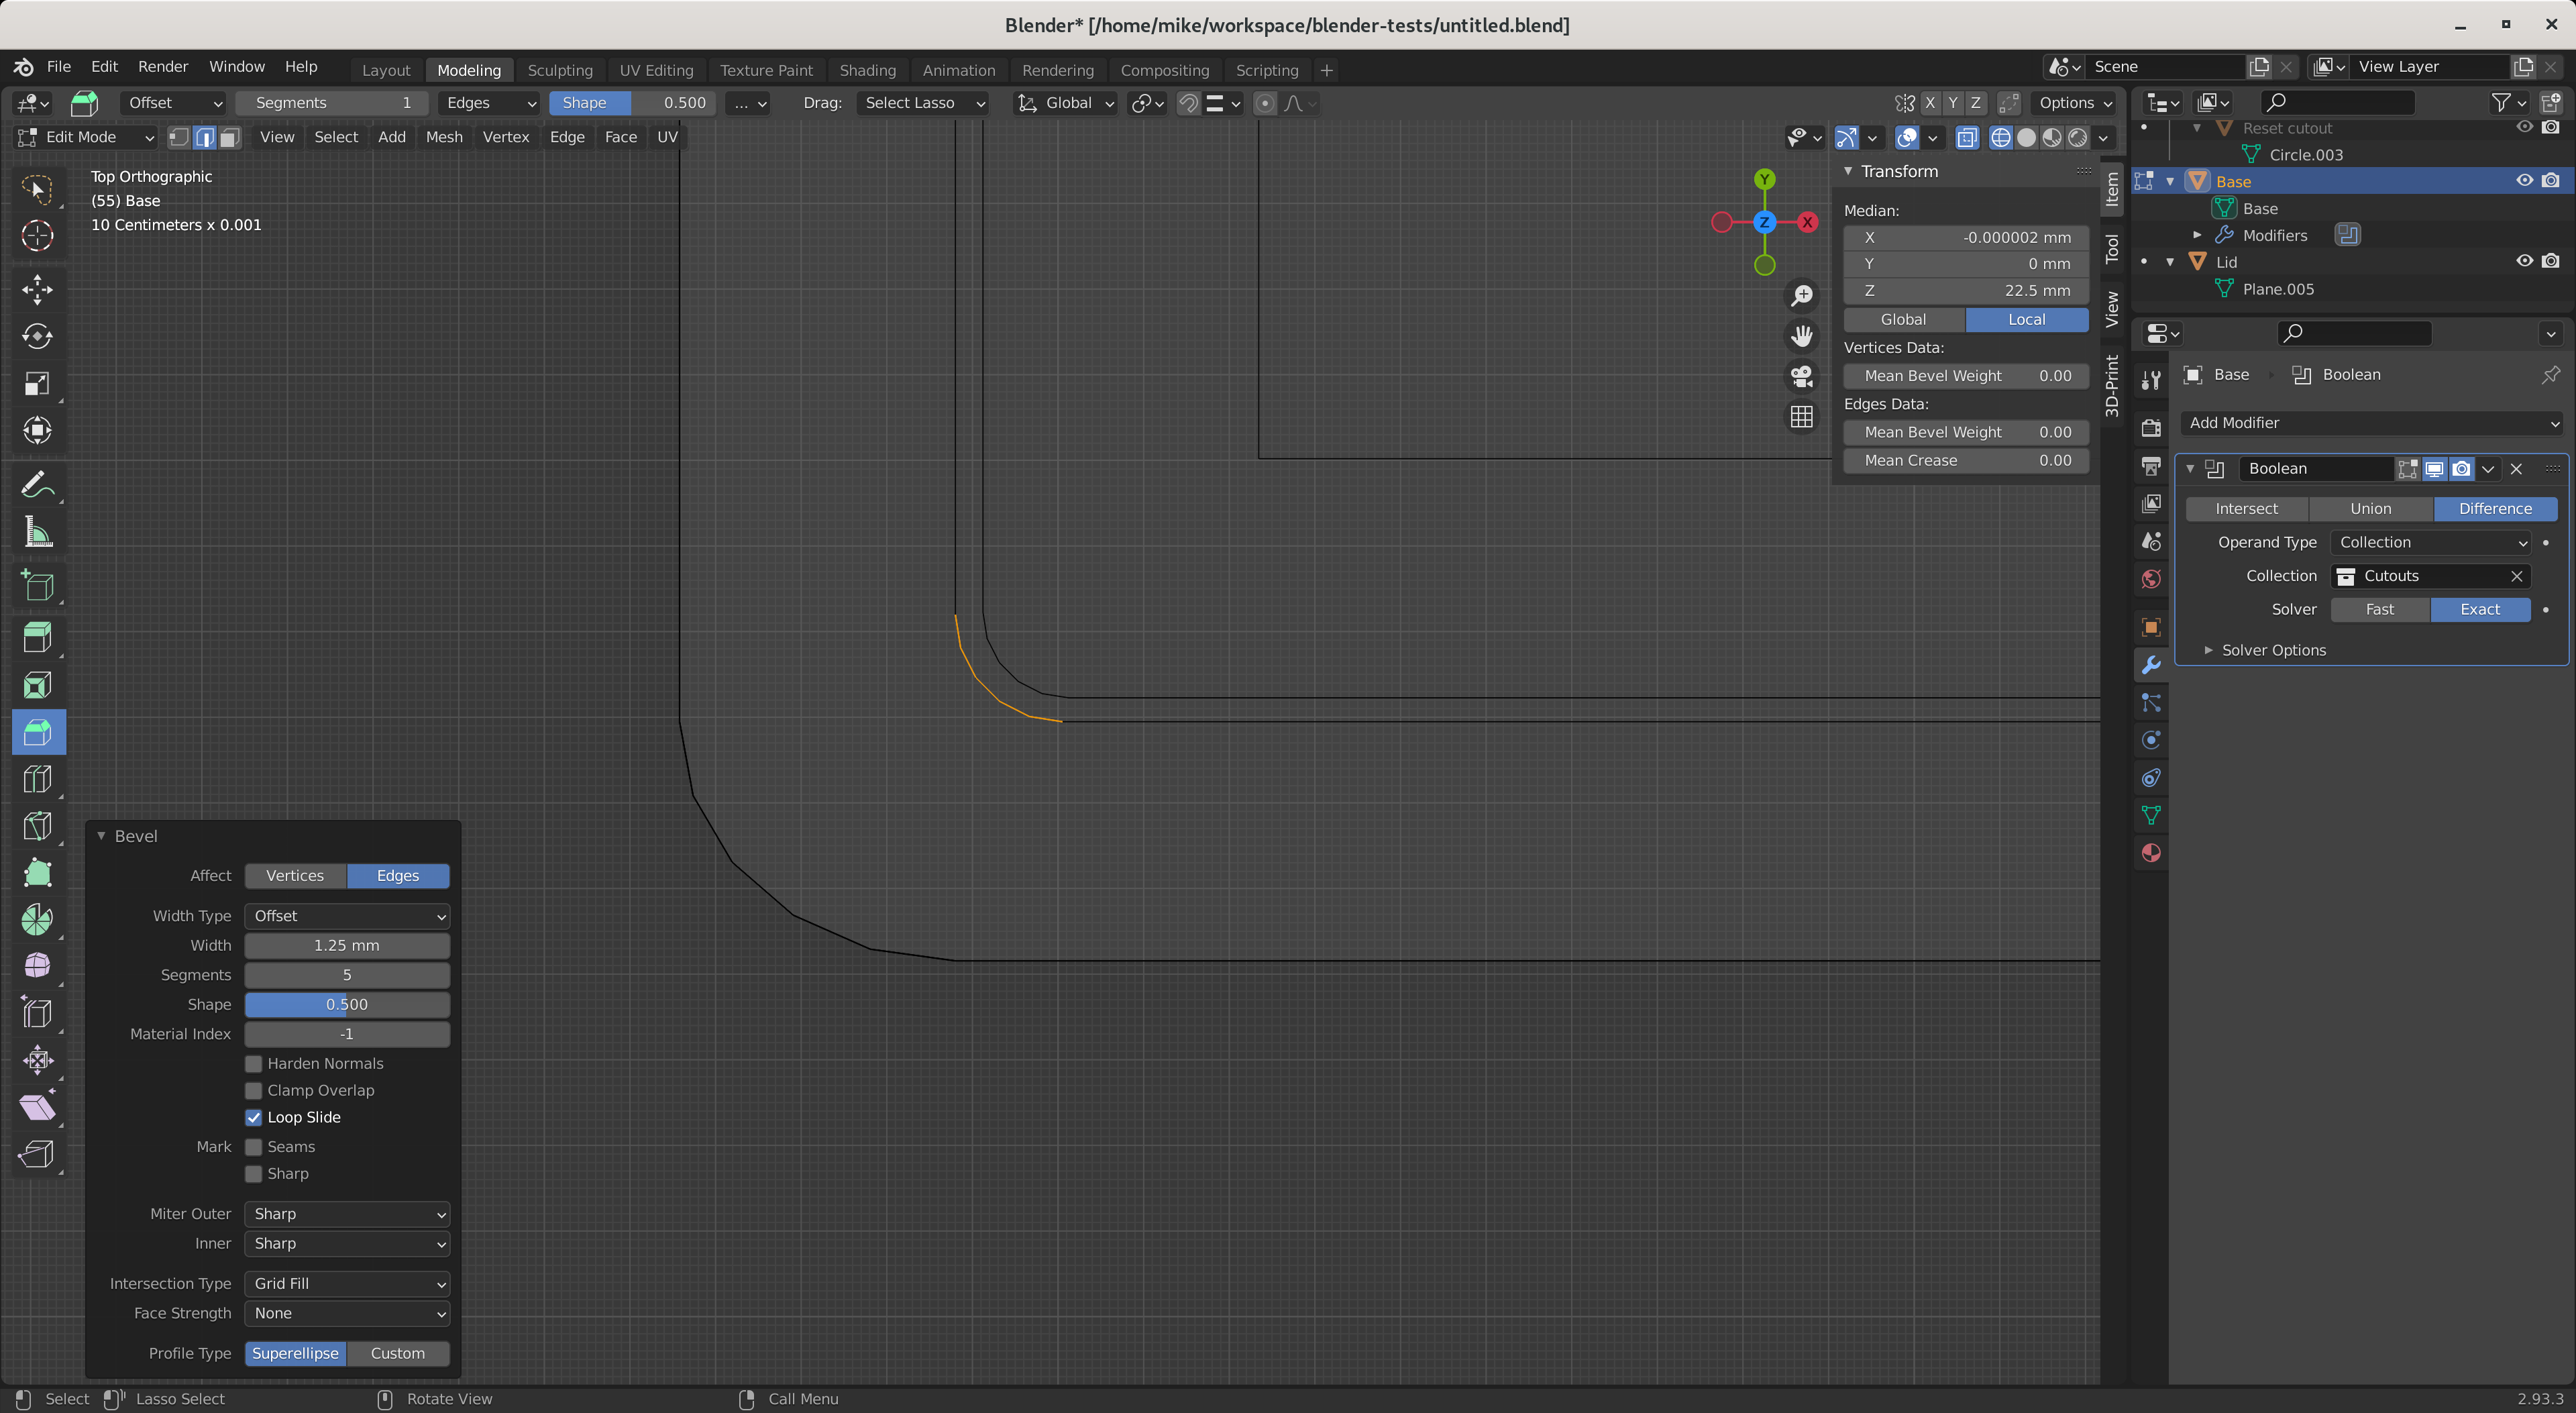Viewport: 2576px width, 1413px height.
Task: Open Modifier properties wrench tab
Action: (x=2151, y=665)
